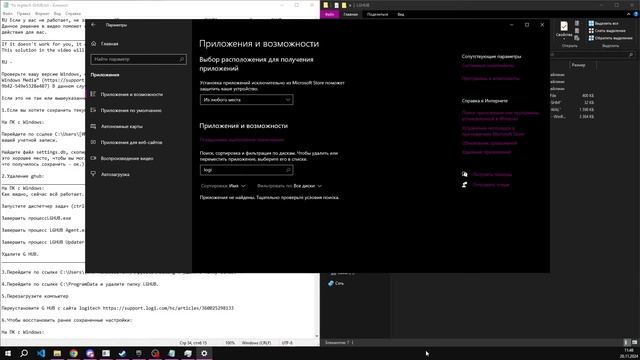Viewport: 640px width, 360px height.
Task: Open the Получить помощь link
Action: (x=492, y=174)
